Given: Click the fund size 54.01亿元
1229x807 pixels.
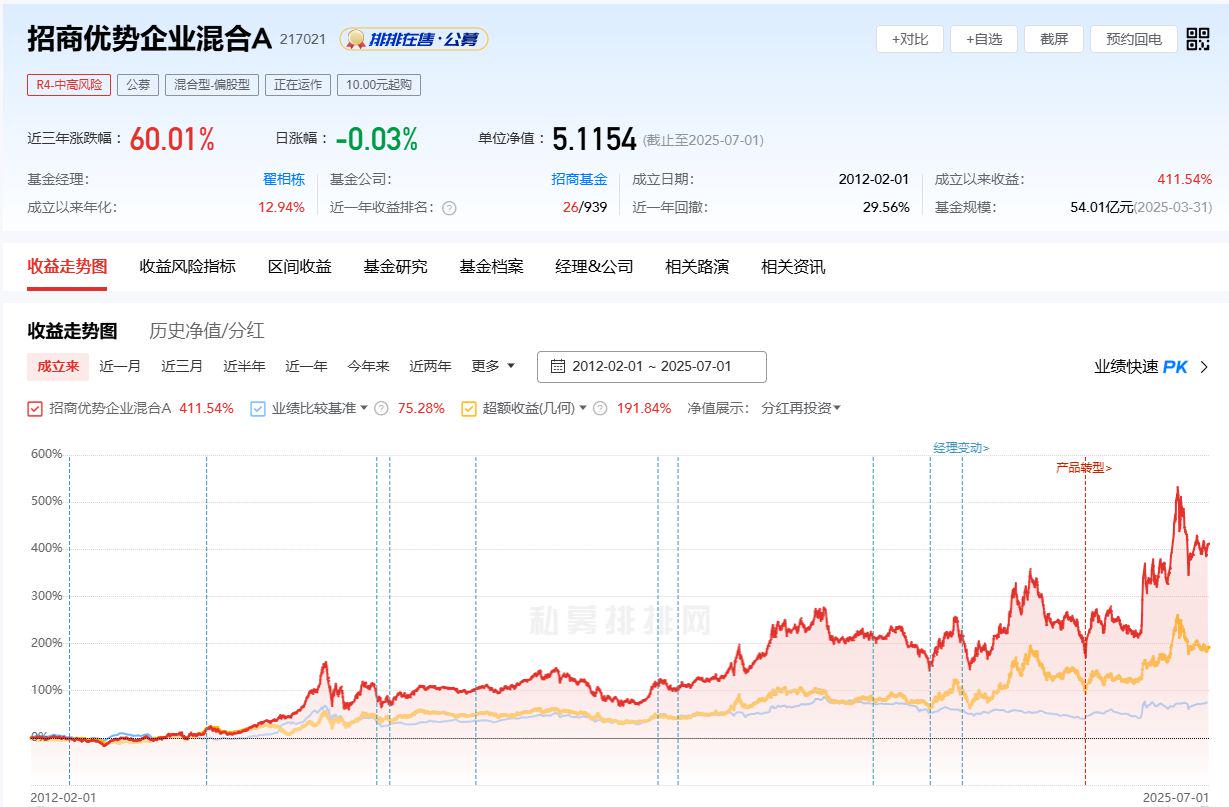Looking at the screenshot, I should tap(1101, 207).
